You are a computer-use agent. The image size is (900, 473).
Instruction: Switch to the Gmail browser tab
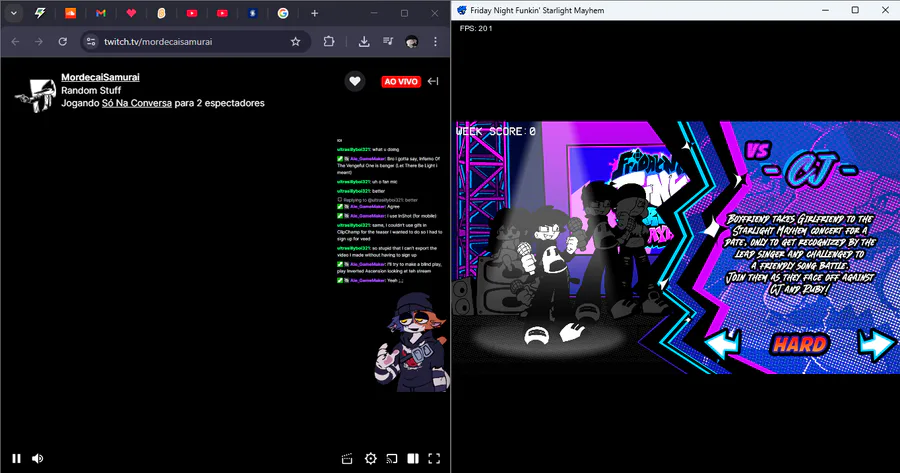click(101, 13)
